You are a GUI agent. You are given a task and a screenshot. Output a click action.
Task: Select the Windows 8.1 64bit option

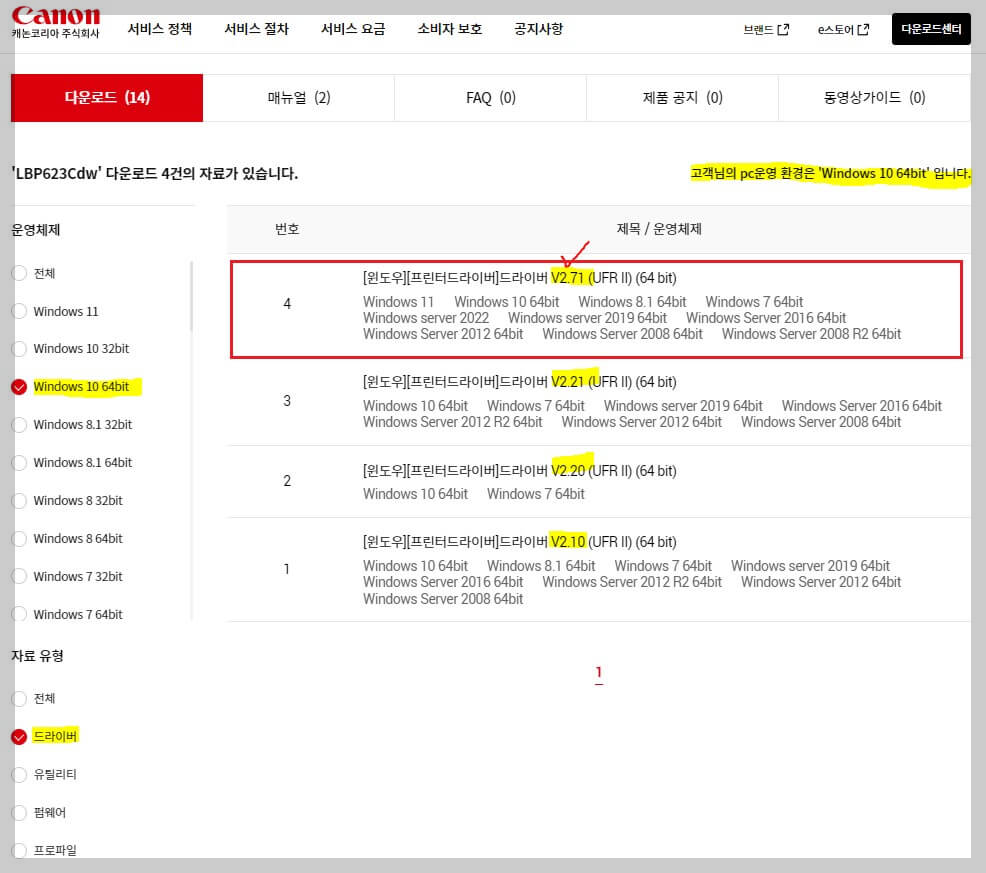[19, 463]
